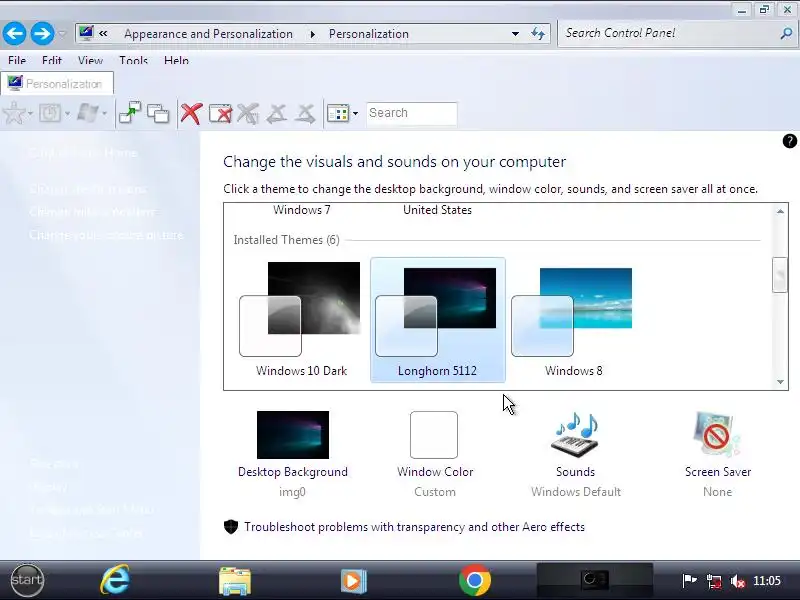This screenshot has width=800, height=600.
Task: Open Troubleshoot problems with transparency link
Action: point(414,527)
